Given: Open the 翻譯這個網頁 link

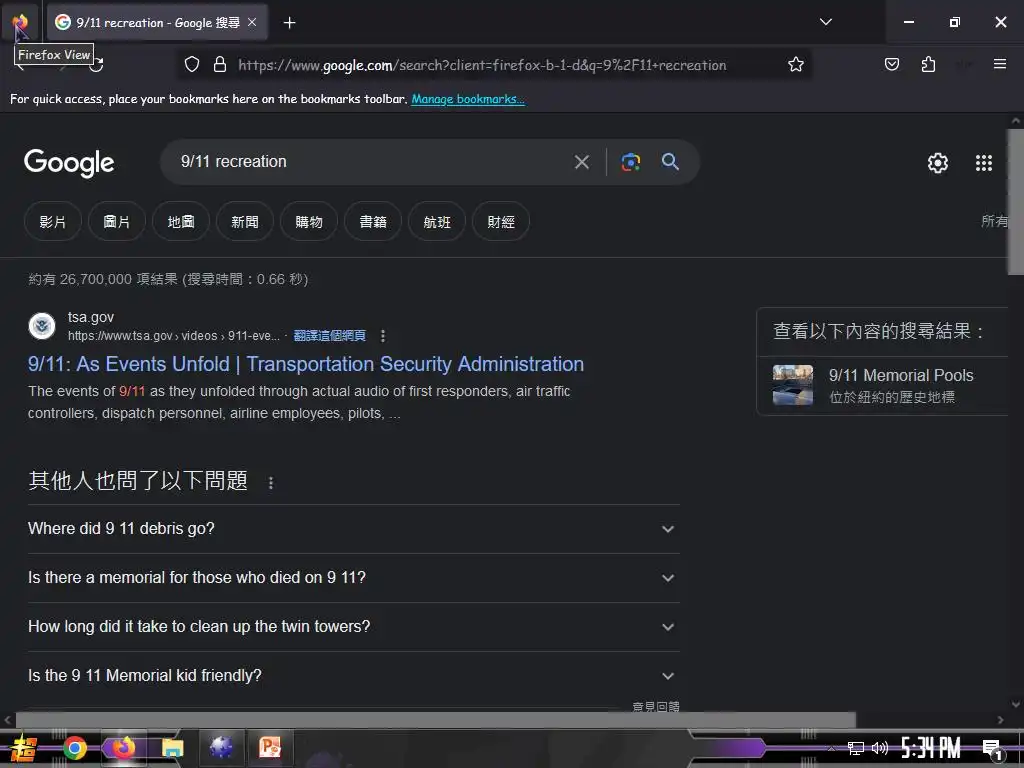Looking at the screenshot, I should point(329,336).
